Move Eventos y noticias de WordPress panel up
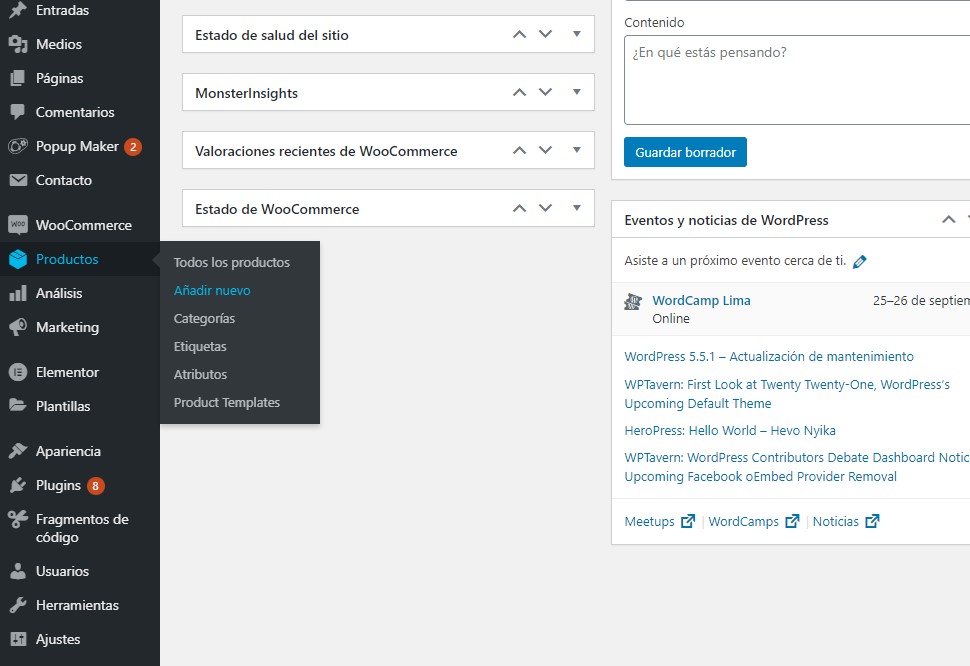The width and height of the screenshot is (970, 666). click(x=948, y=220)
